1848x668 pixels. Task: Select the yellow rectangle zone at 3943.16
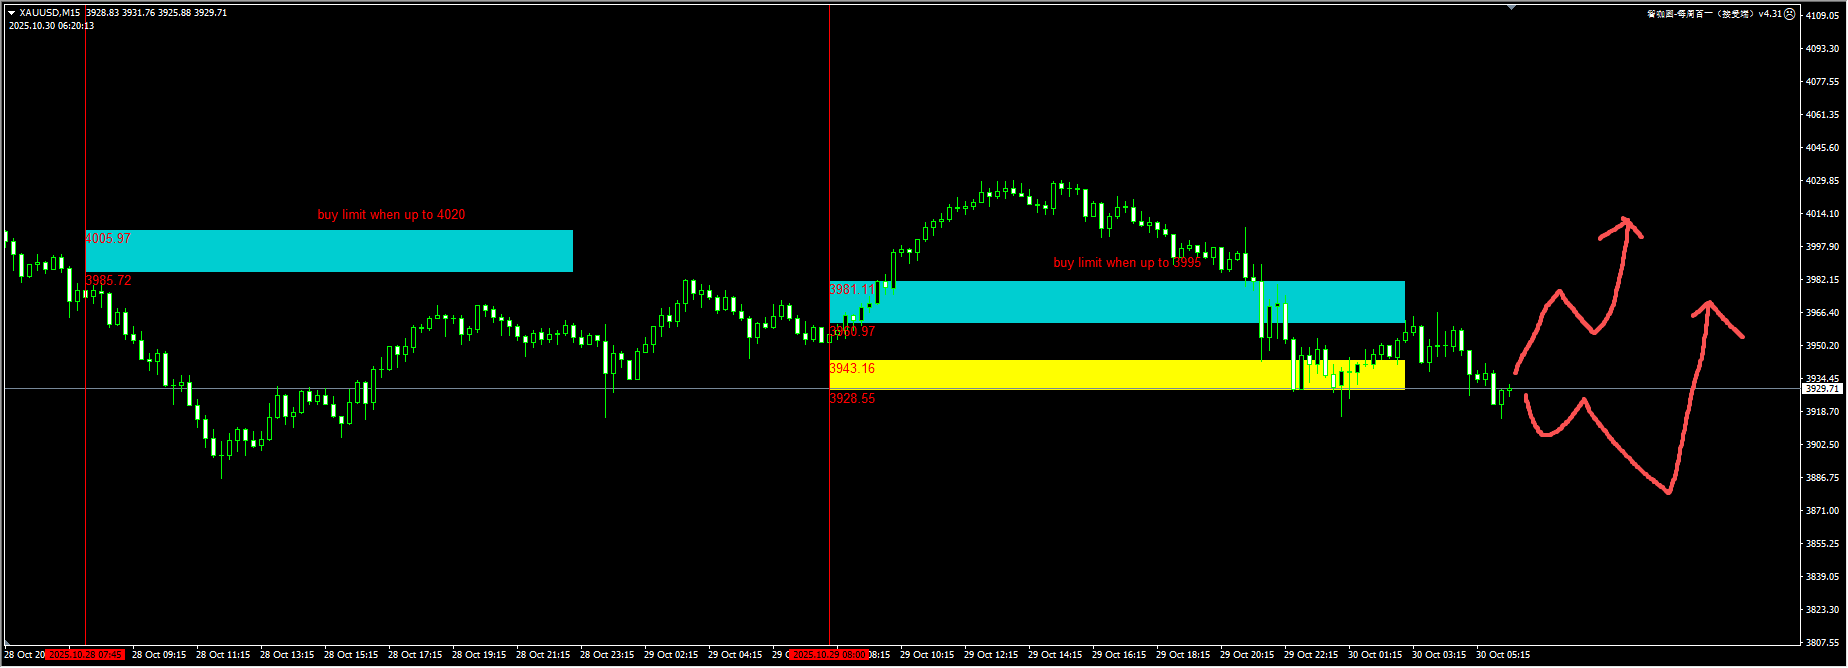tap(1060, 374)
